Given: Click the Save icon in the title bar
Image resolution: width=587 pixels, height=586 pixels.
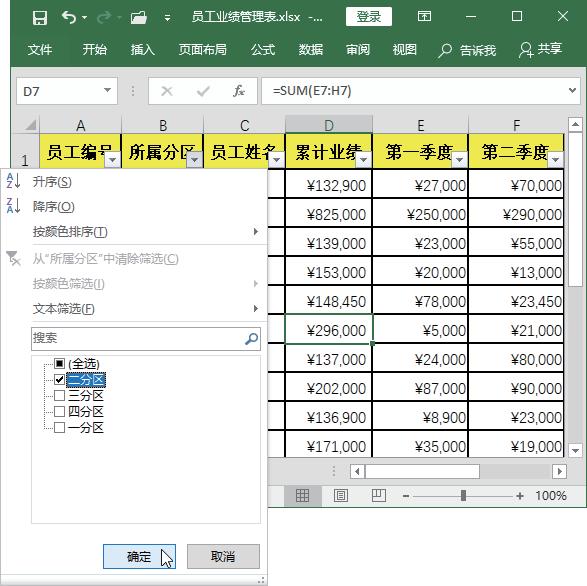Looking at the screenshot, I should pyautogui.click(x=40, y=17).
